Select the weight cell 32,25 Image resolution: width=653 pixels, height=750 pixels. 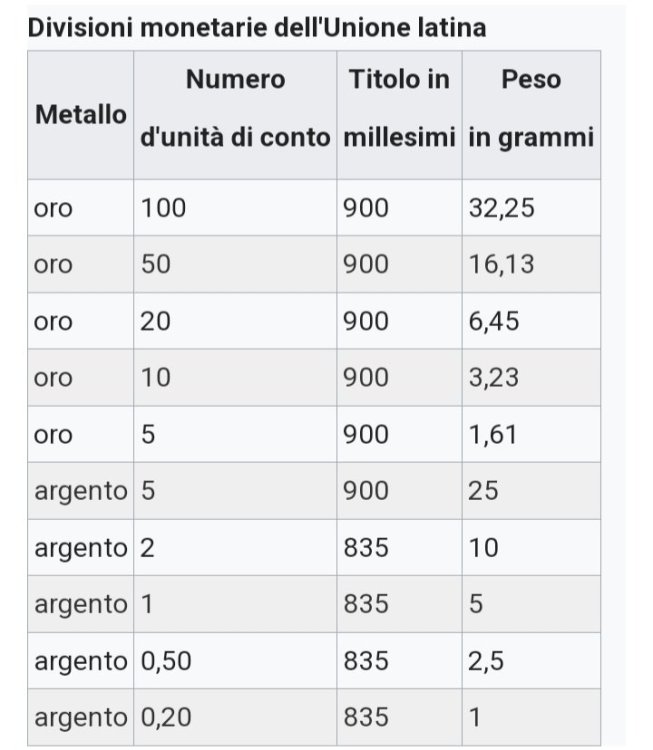point(501,208)
